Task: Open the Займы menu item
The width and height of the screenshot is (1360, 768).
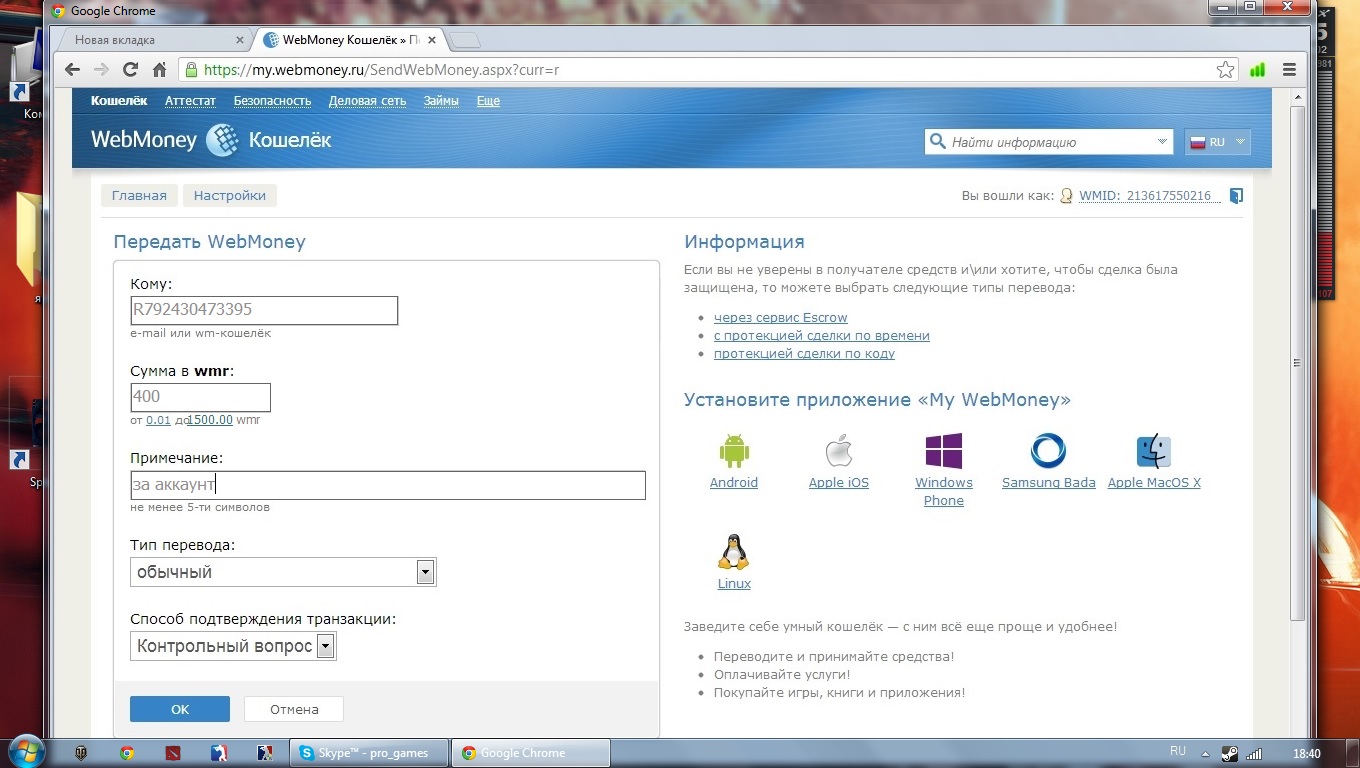Action: tap(441, 101)
